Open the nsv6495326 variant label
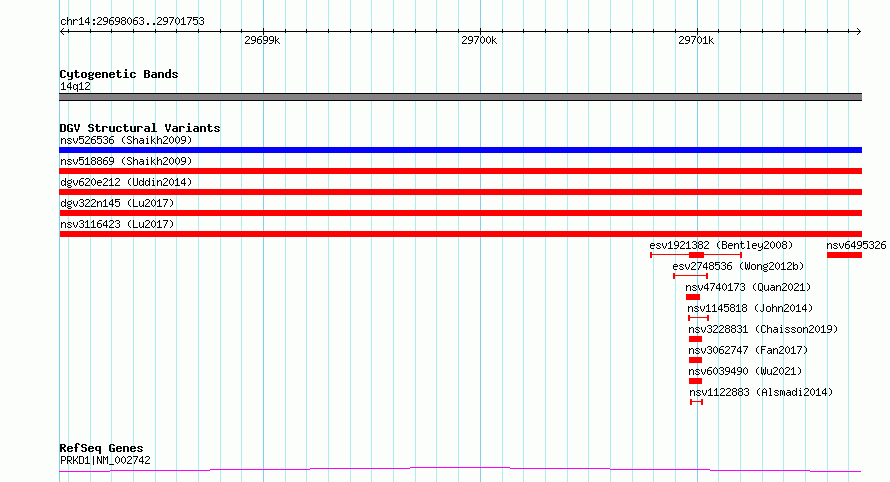 click(x=856, y=245)
